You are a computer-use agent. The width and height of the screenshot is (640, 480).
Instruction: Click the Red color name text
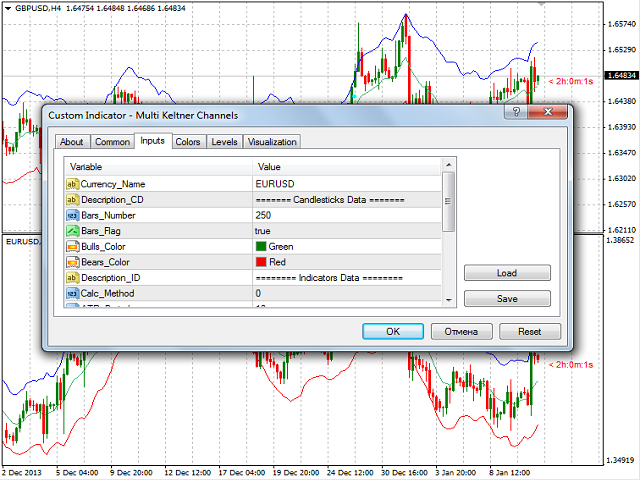[277, 262]
